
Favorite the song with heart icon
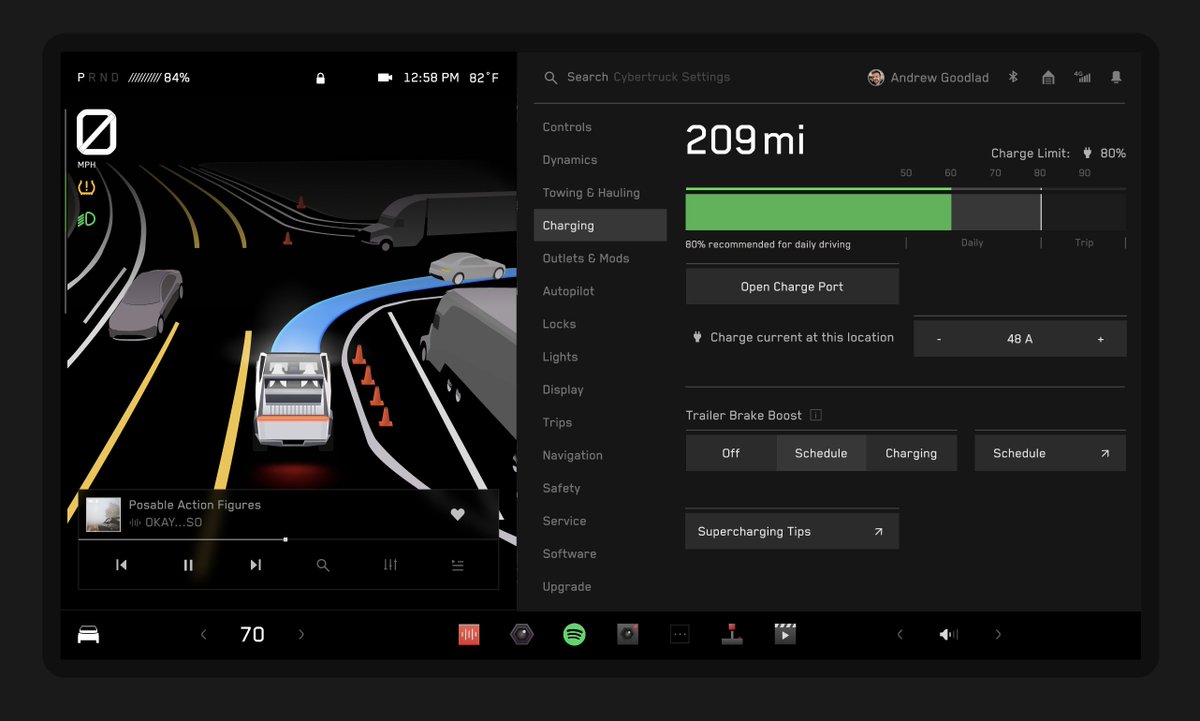(x=457, y=514)
